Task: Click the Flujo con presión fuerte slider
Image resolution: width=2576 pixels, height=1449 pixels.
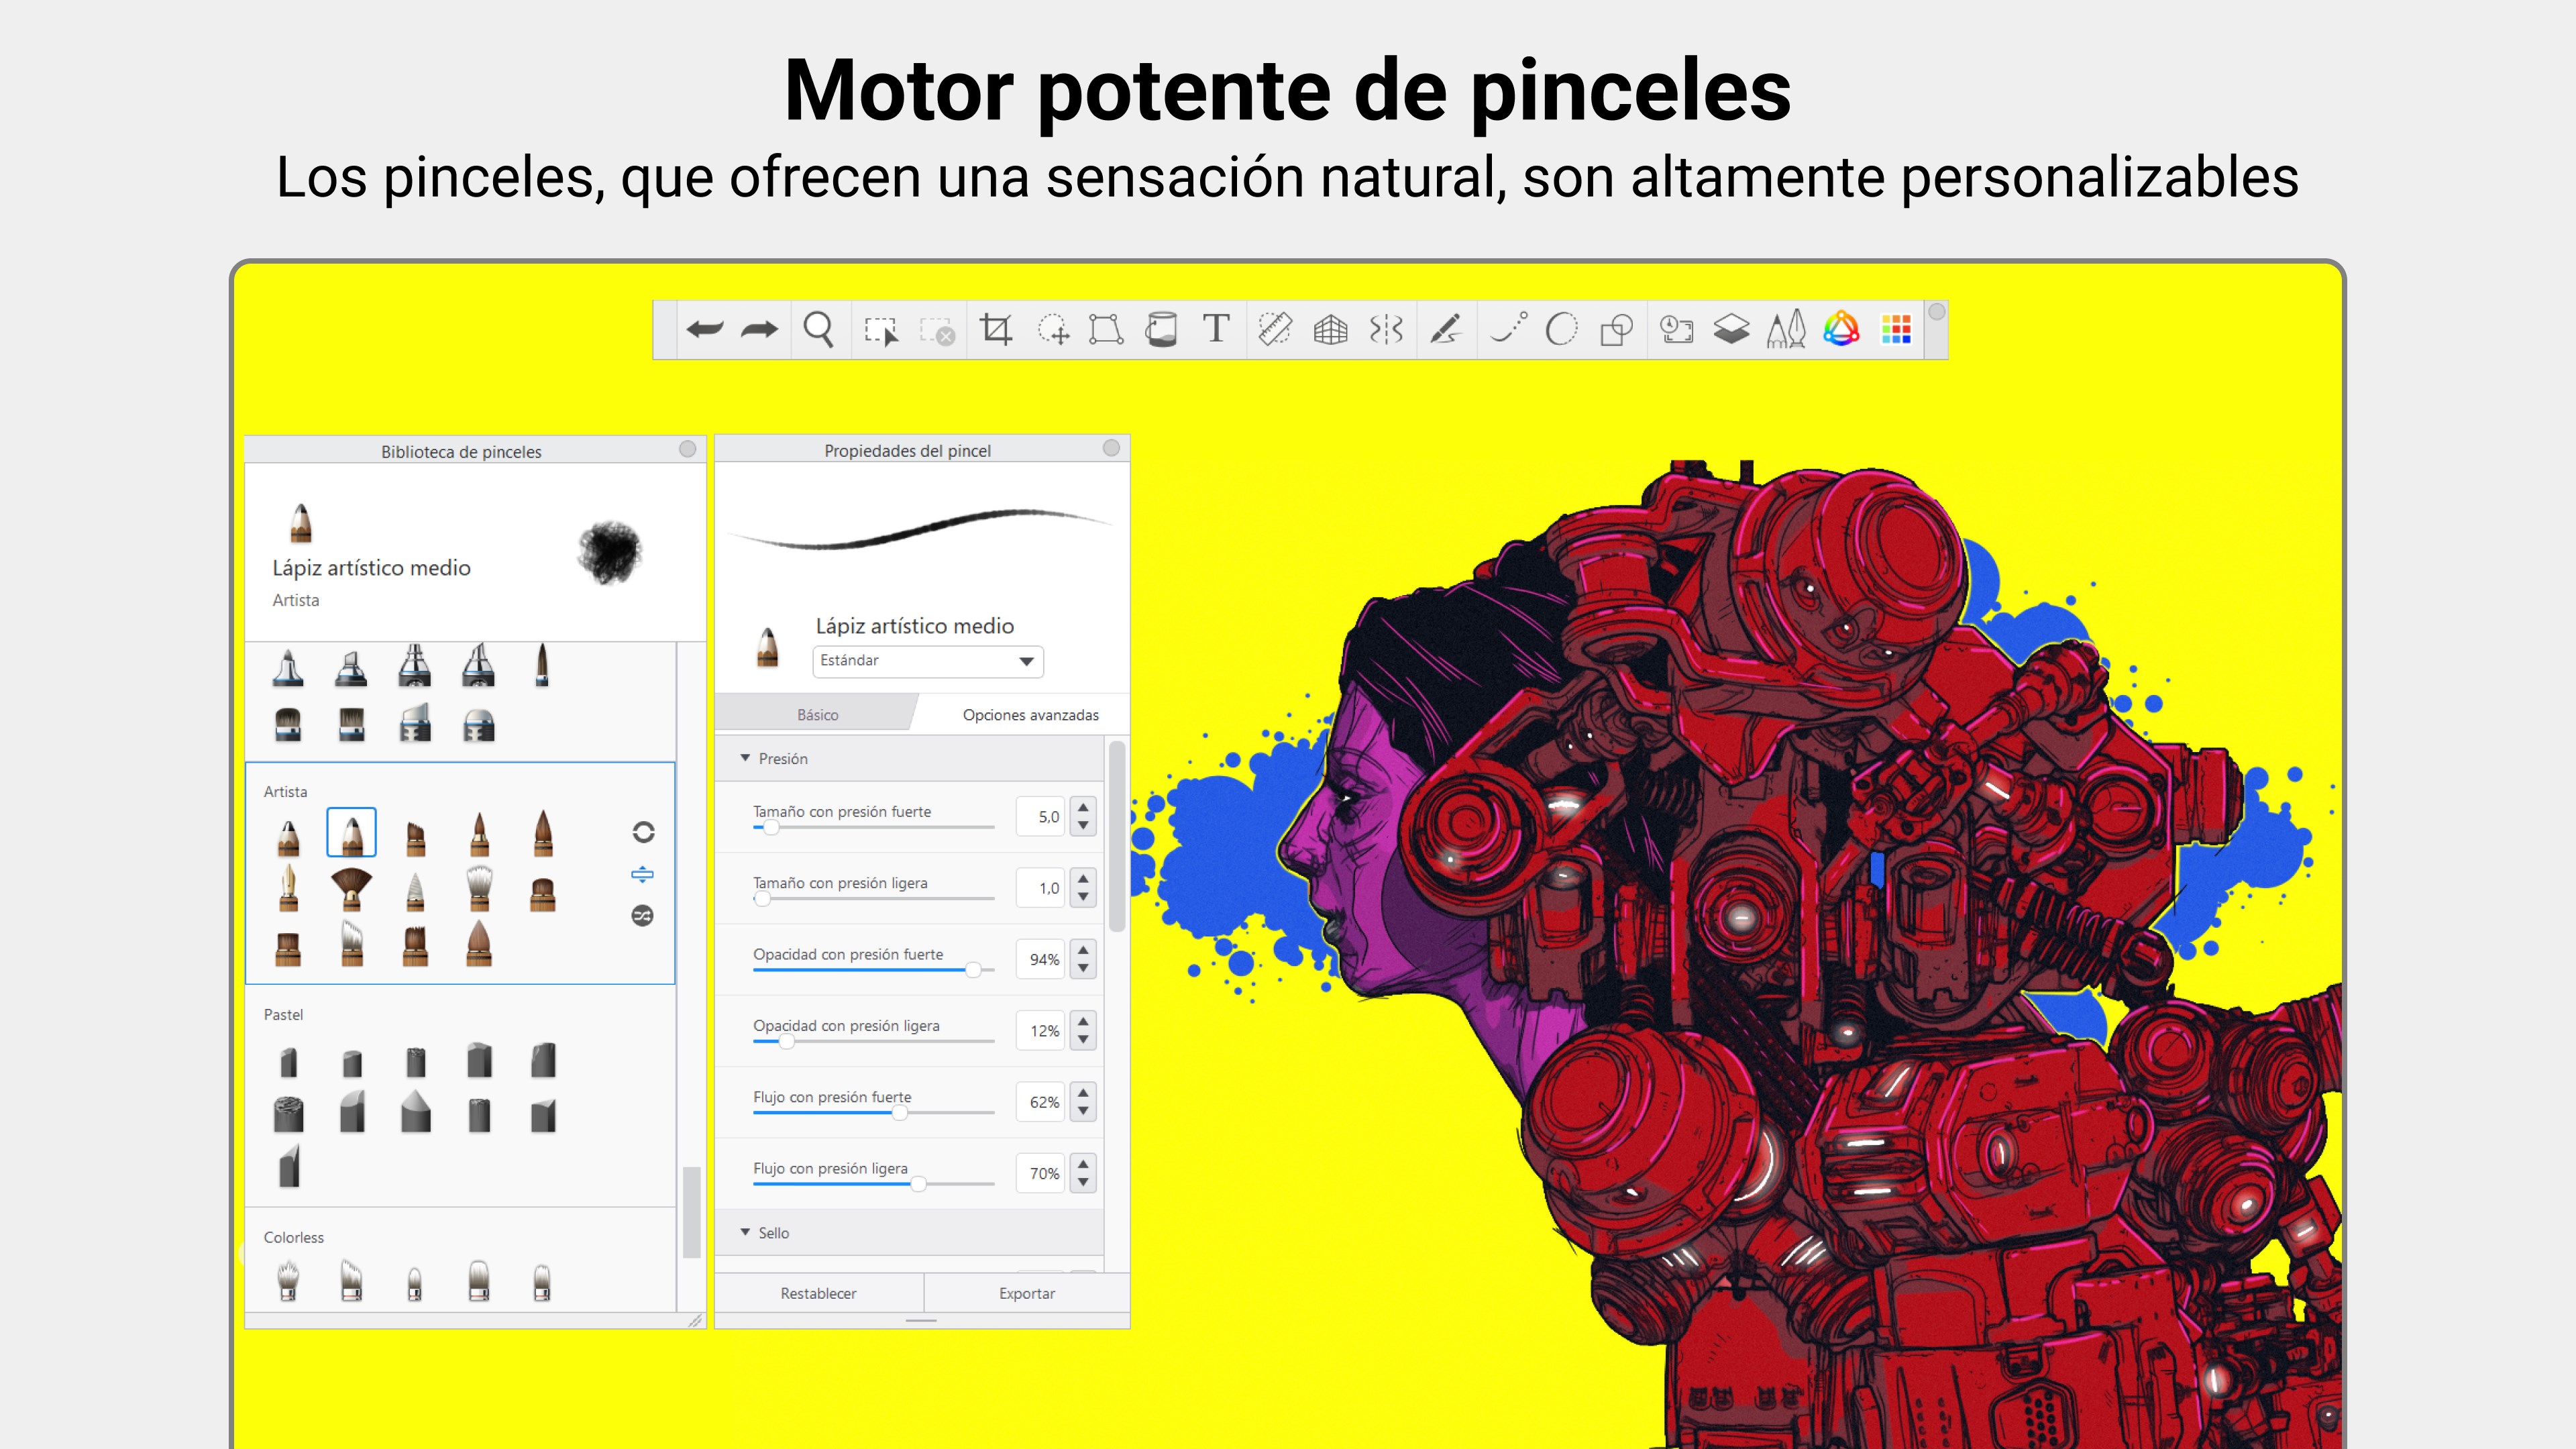Action: pyautogui.click(x=873, y=1112)
